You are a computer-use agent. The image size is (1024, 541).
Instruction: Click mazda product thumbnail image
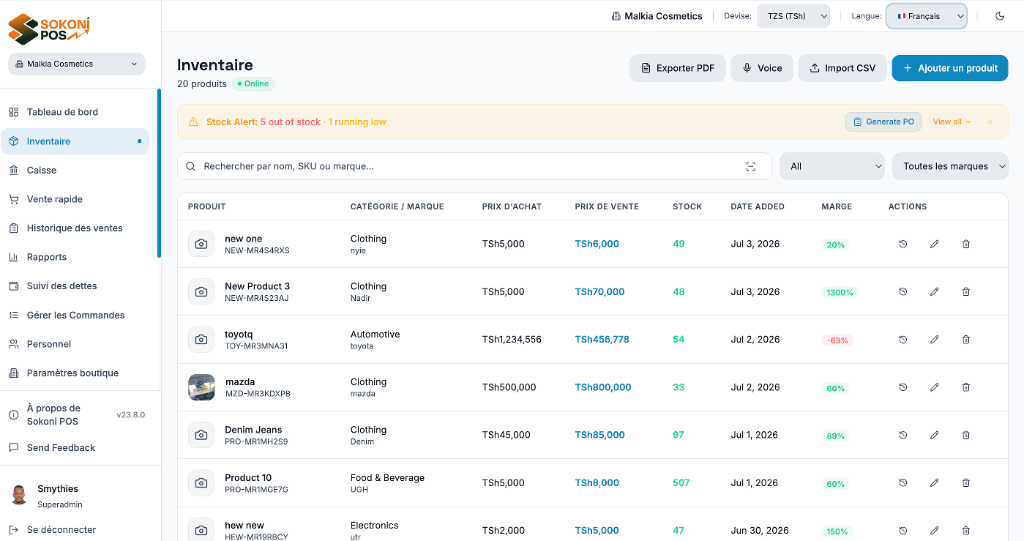pyautogui.click(x=201, y=387)
